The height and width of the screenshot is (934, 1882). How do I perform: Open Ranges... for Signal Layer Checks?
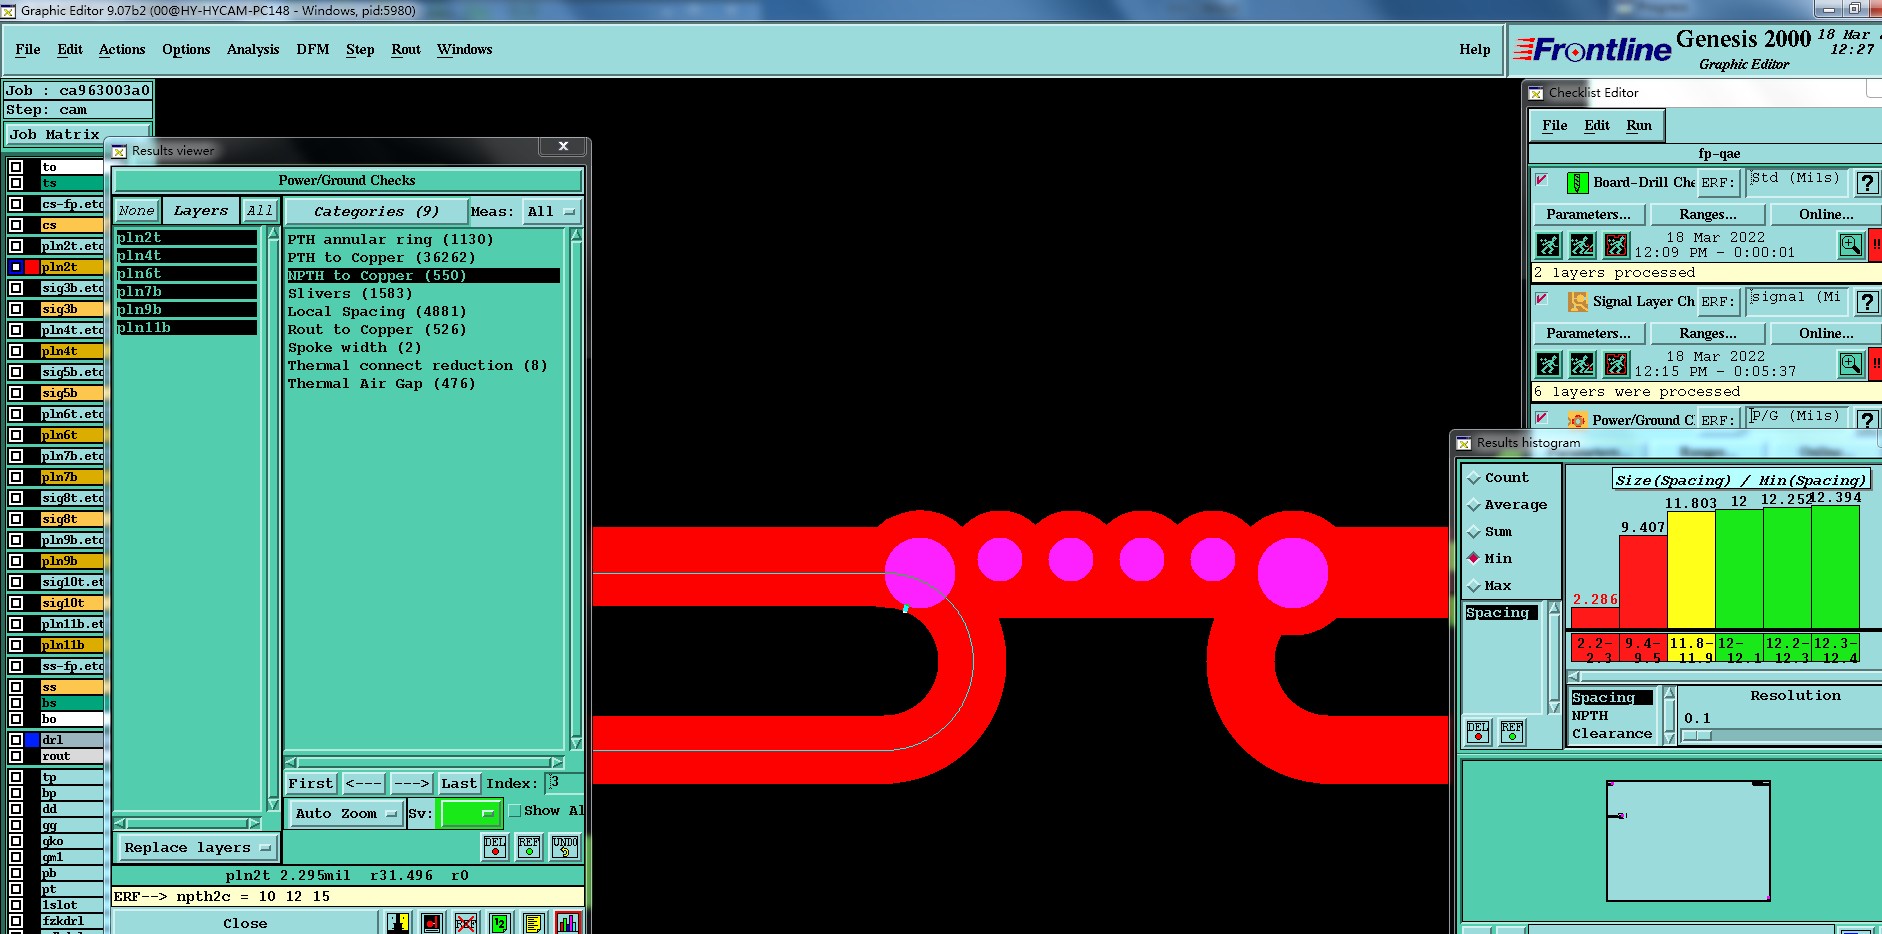tap(1708, 333)
